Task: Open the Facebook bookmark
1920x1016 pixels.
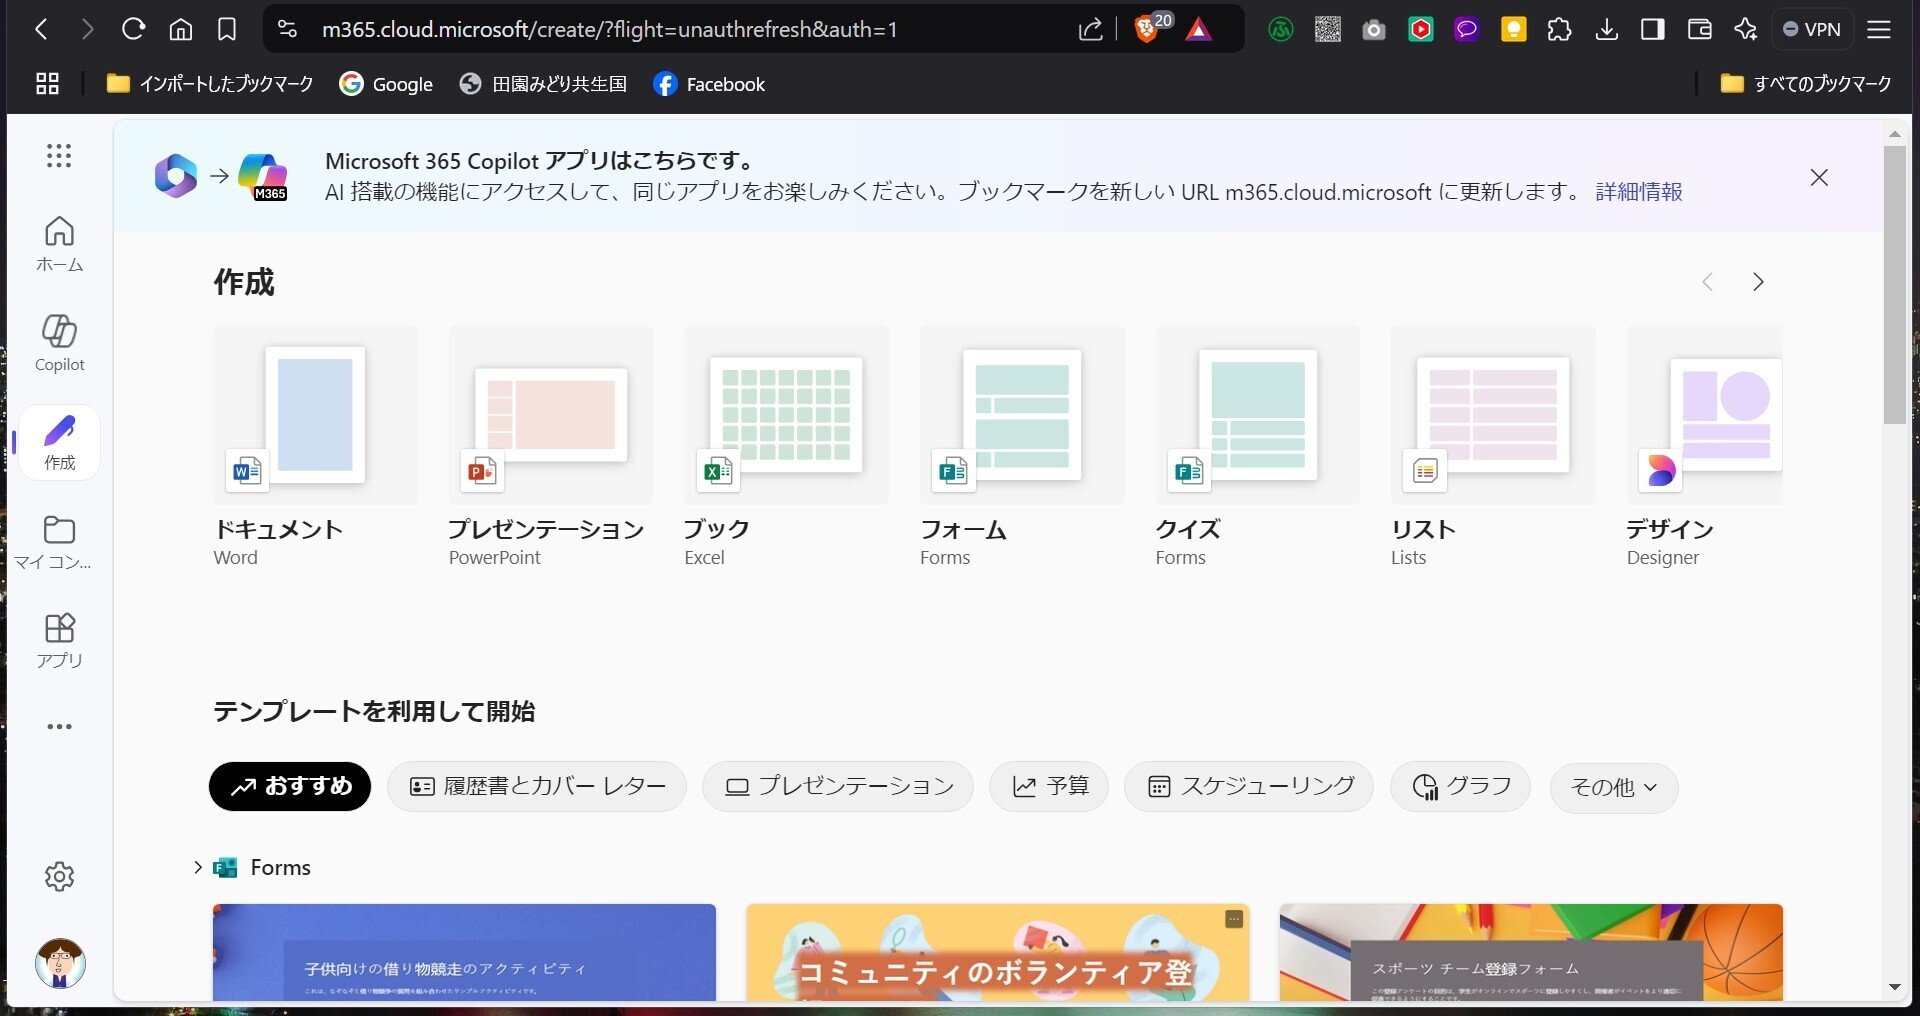Action: (x=709, y=84)
